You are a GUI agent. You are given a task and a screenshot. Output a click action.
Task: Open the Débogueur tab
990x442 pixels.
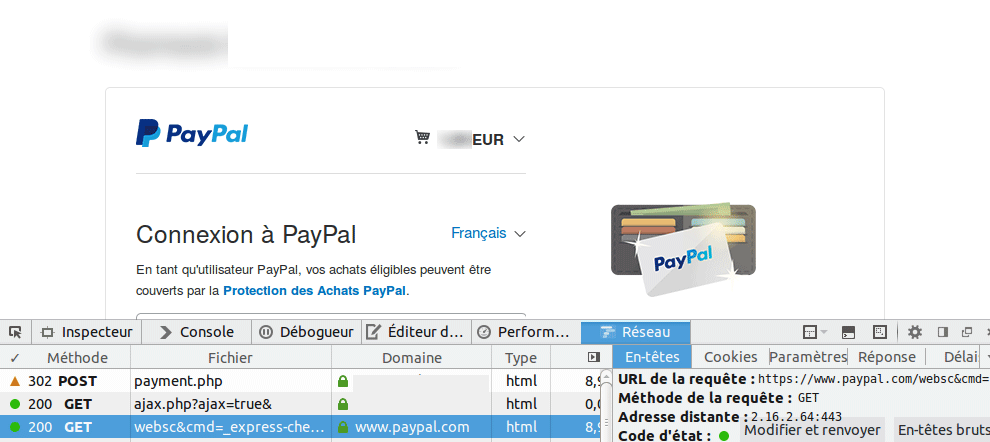tap(307, 332)
